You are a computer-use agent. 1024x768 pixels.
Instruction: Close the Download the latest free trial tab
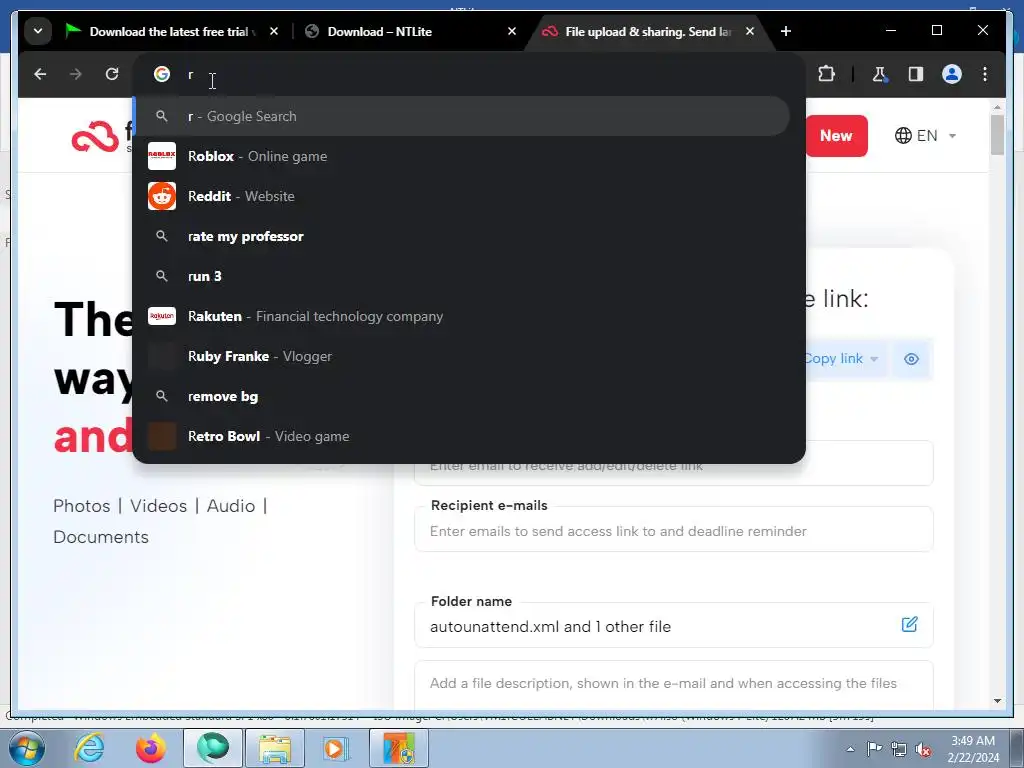(274, 31)
